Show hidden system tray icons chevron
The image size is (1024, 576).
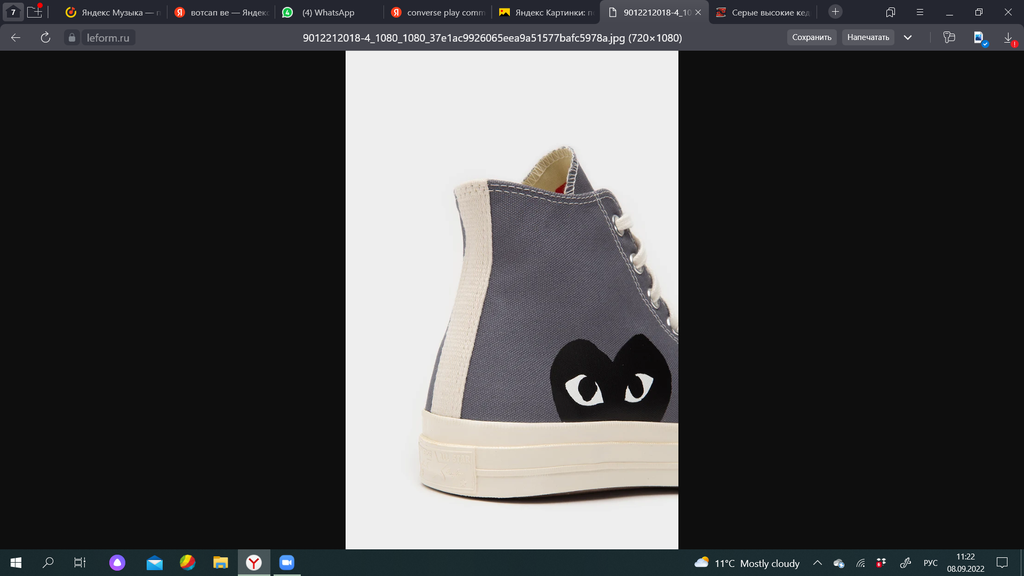(x=817, y=563)
